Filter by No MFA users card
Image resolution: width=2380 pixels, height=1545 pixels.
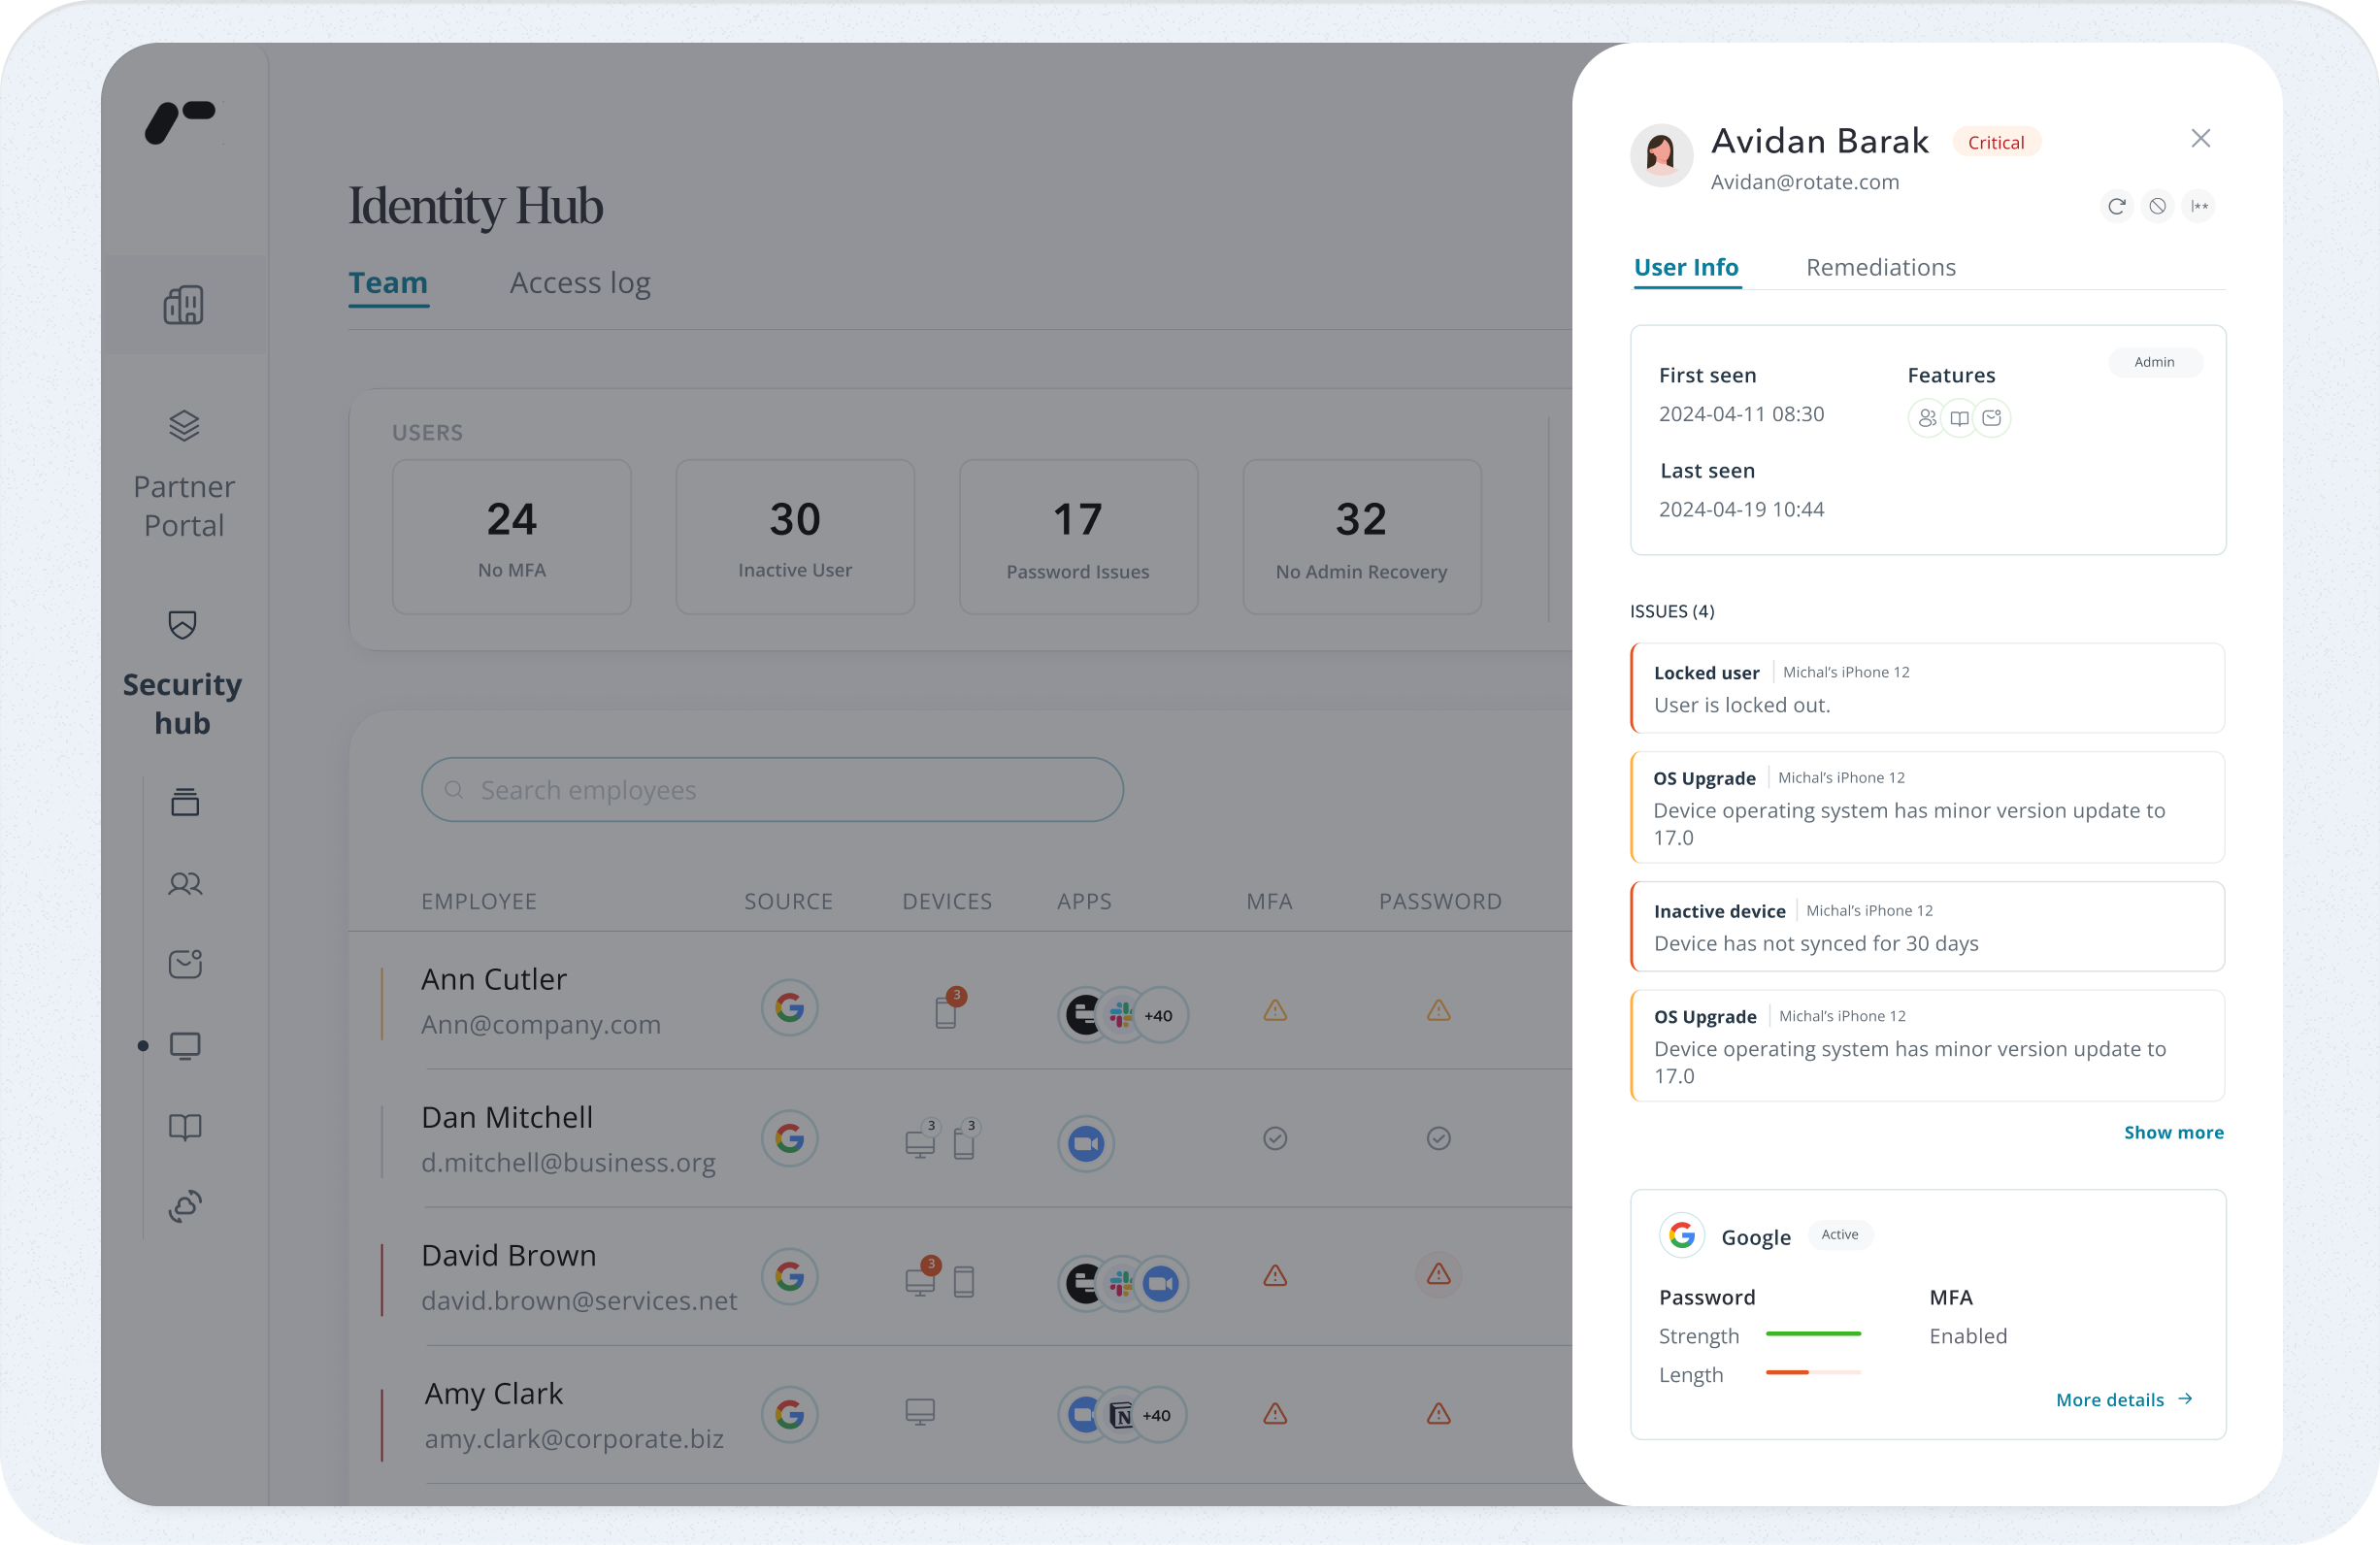(x=512, y=537)
